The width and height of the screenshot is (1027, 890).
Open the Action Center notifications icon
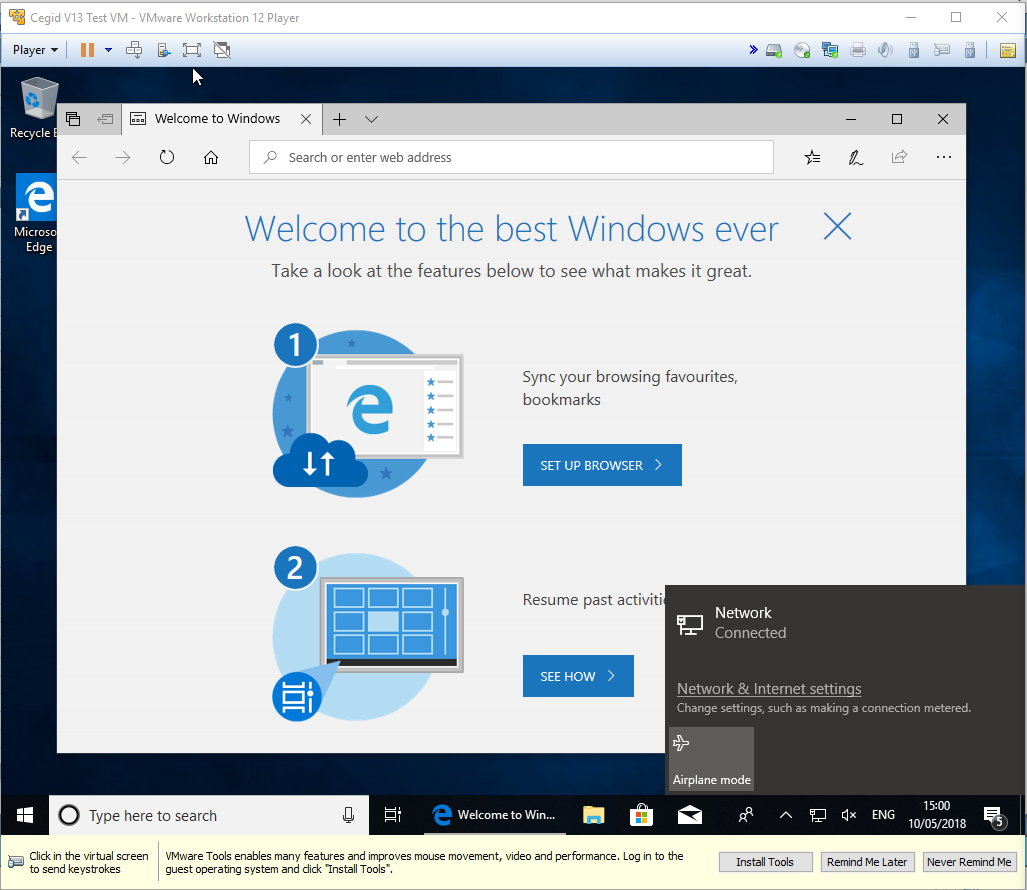click(x=995, y=816)
